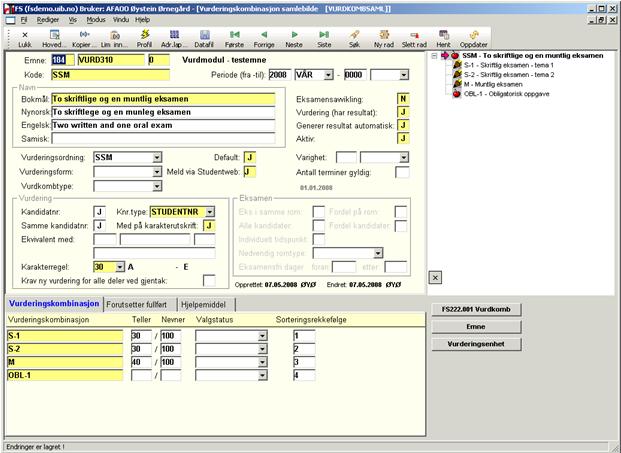The height and width of the screenshot is (453, 621).
Task: Add a new row with Ny rad
Action: coord(383,39)
